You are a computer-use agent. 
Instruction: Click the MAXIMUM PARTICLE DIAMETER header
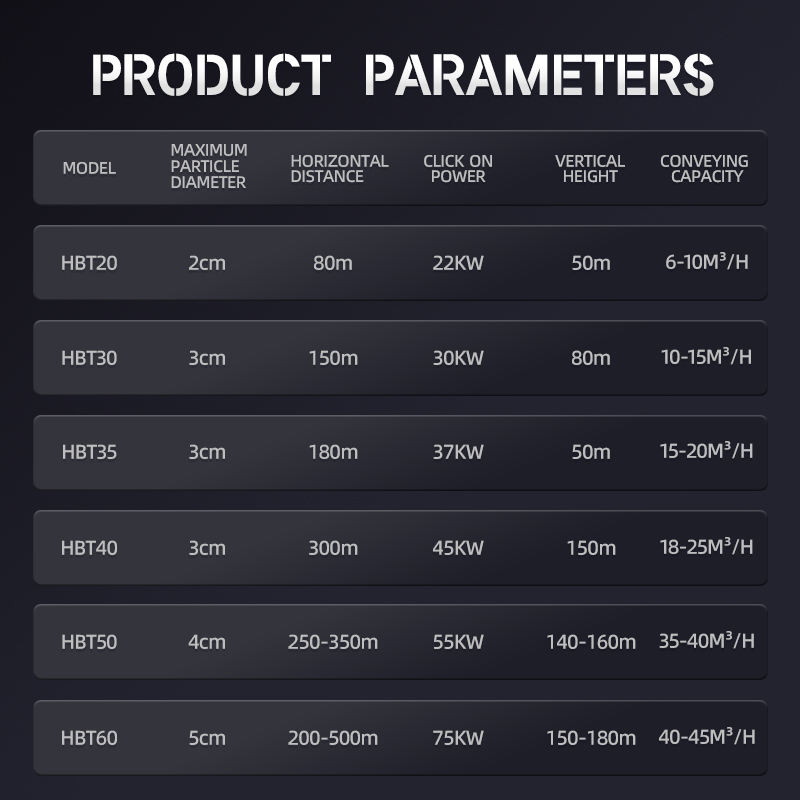(208, 166)
